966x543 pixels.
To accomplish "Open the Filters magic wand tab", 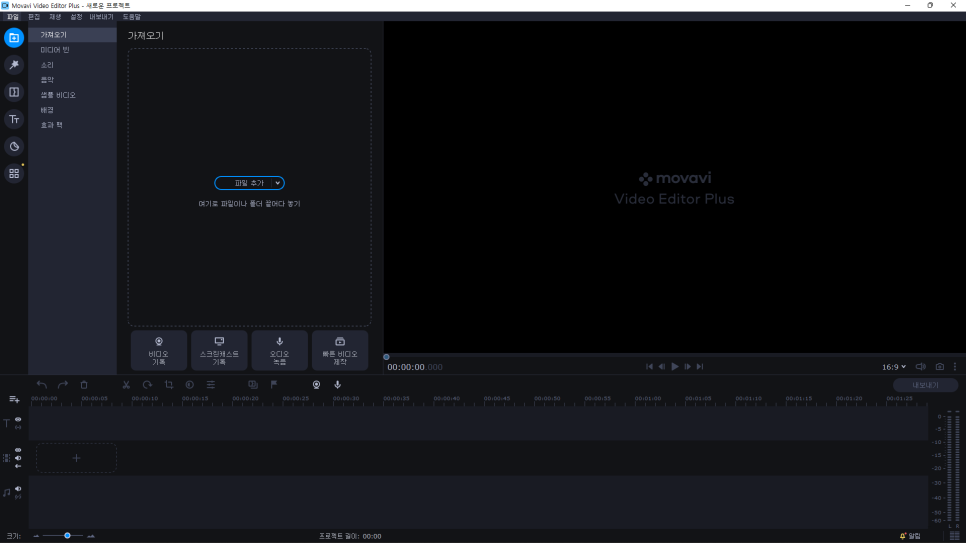I will click(x=14, y=65).
